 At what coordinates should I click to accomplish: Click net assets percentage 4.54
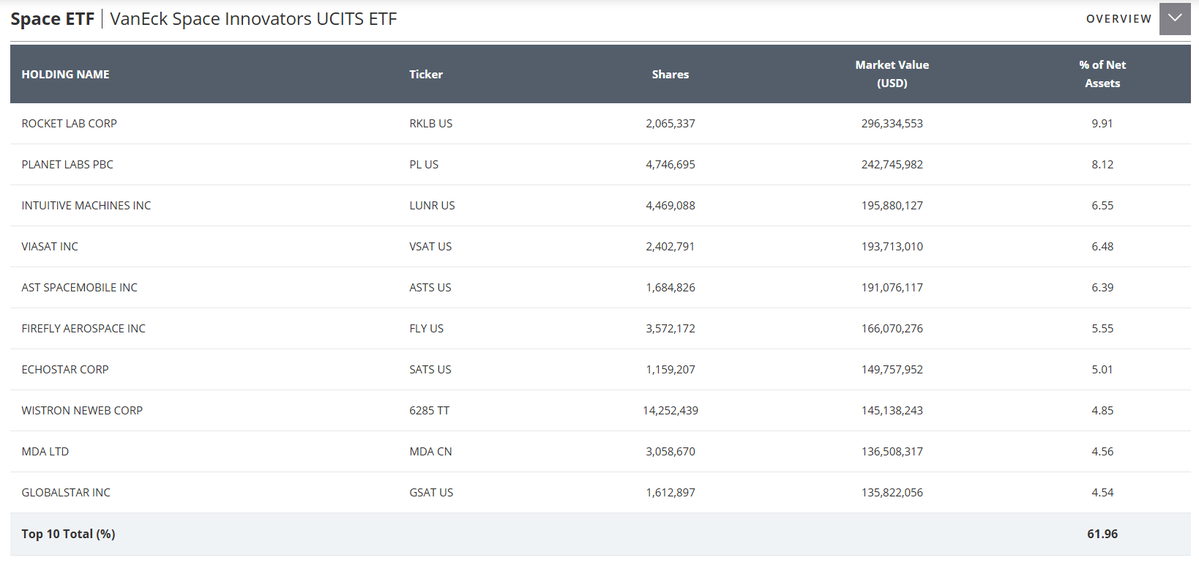(x=1102, y=493)
